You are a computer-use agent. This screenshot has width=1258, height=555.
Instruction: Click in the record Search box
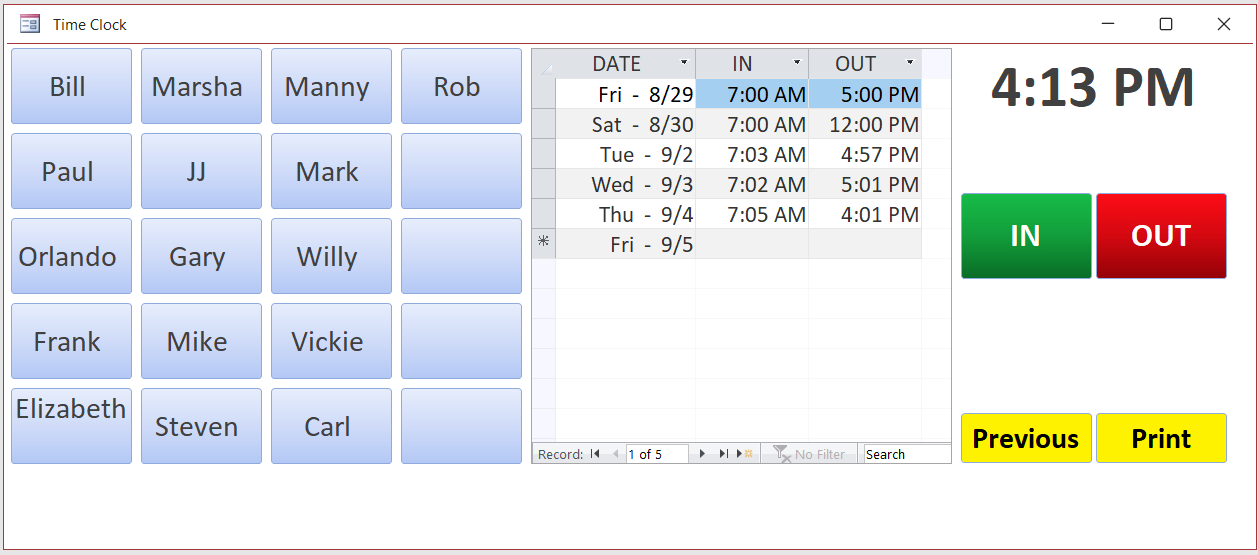(x=906, y=454)
